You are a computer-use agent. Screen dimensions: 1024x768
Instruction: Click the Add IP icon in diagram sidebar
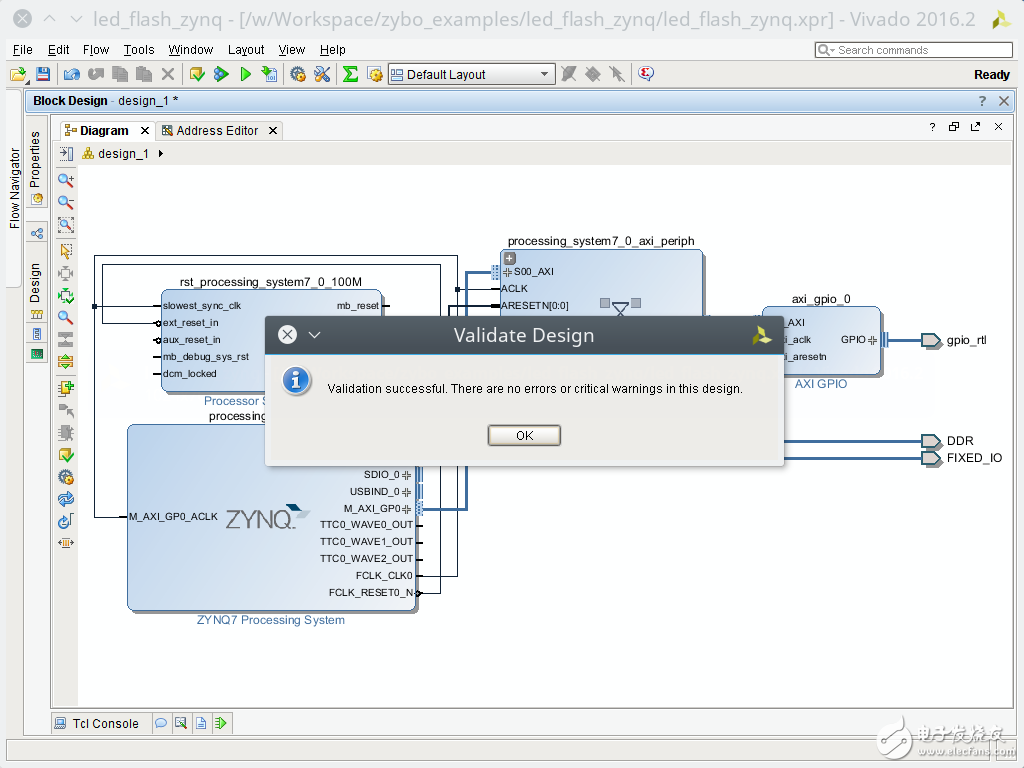[66, 387]
